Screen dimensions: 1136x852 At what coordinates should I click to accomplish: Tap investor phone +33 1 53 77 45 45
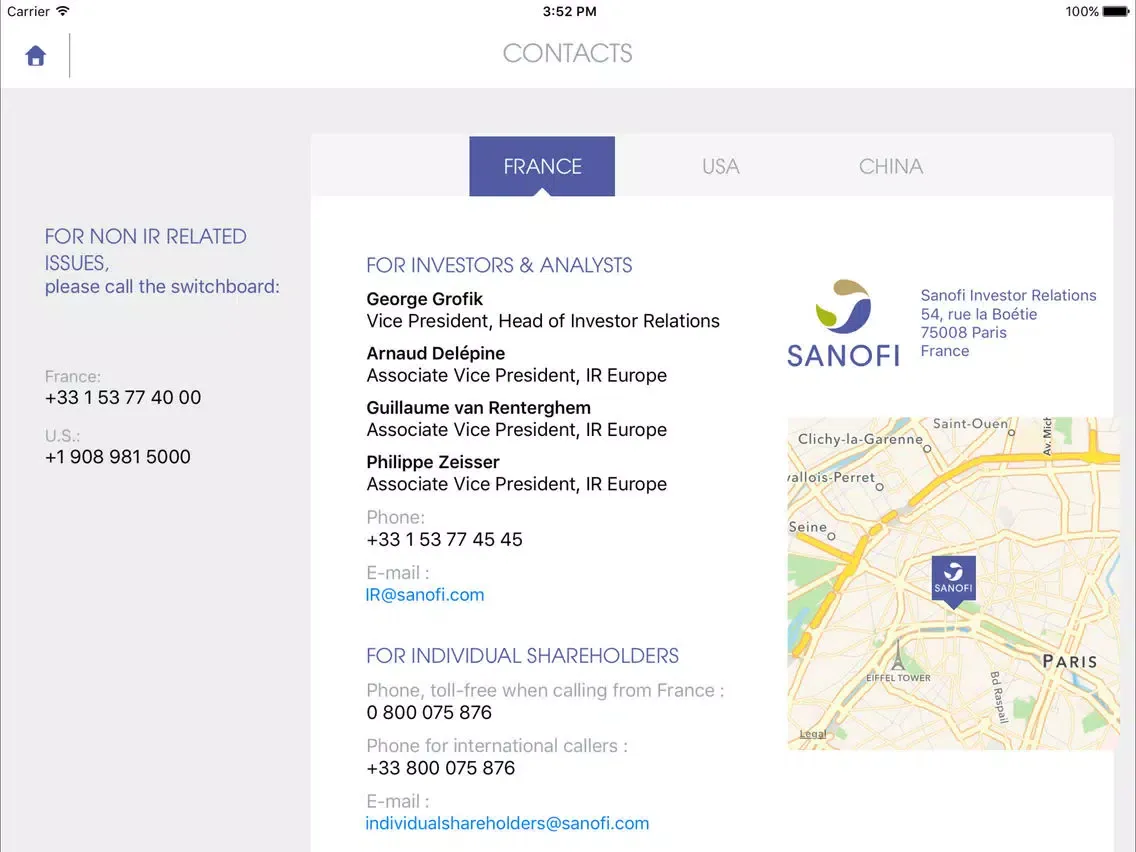point(444,539)
